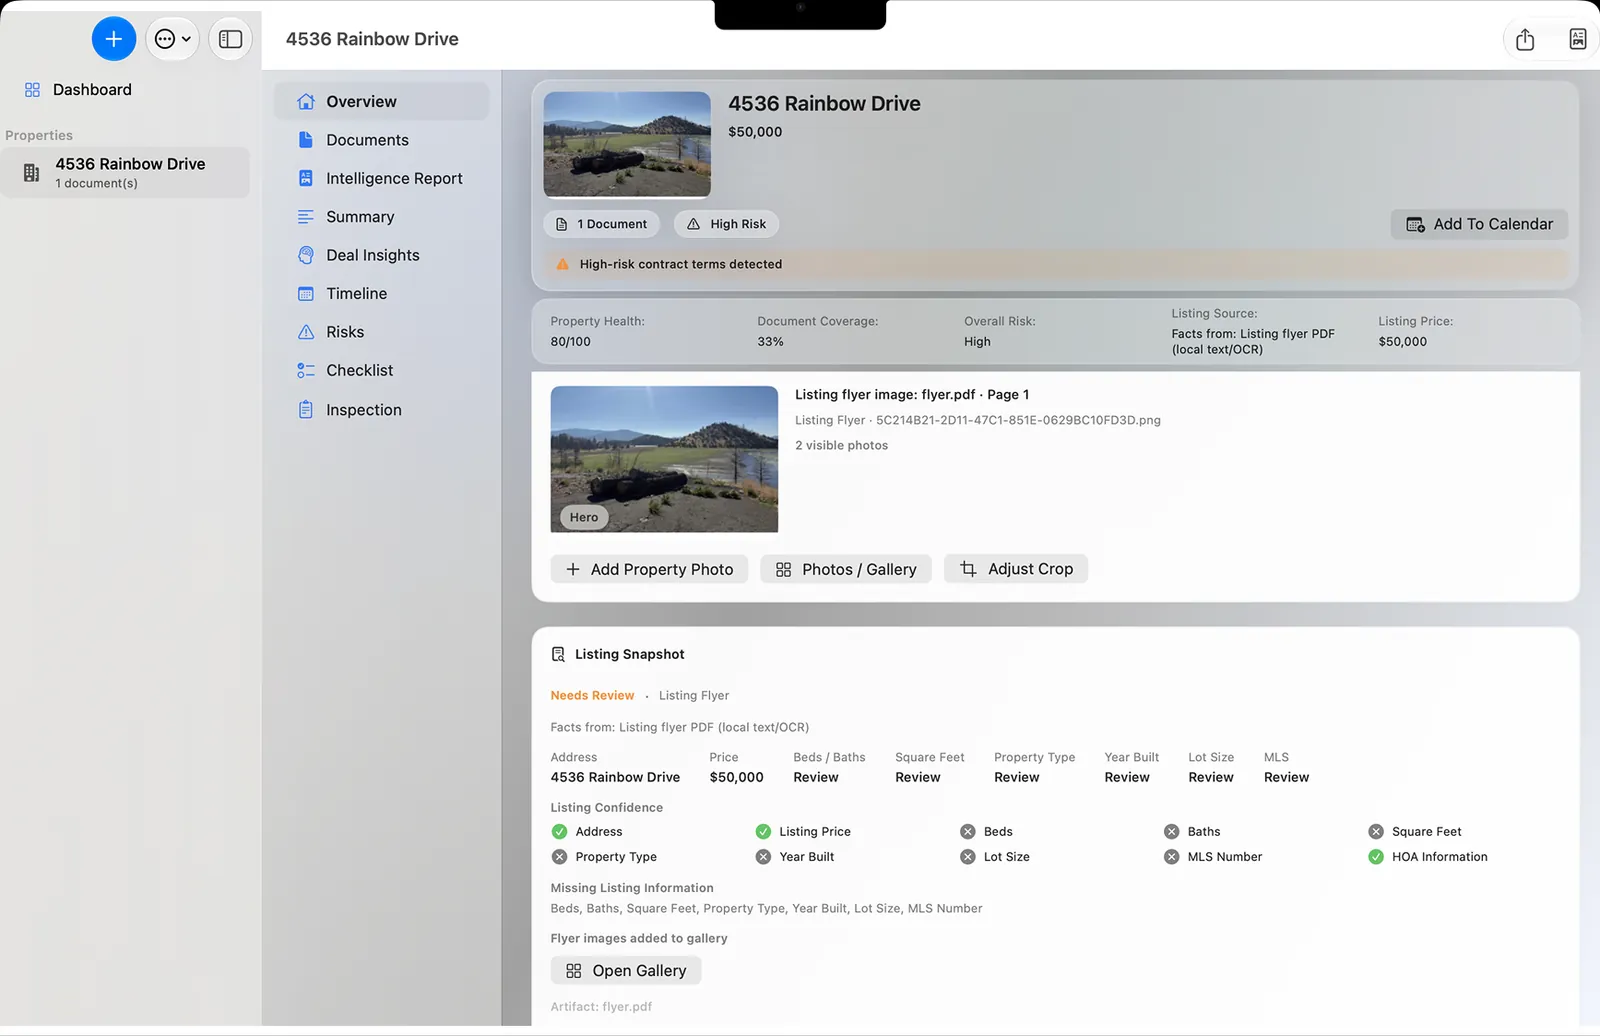Click the Square Feet confidence x icon
The height and width of the screenshot is (1036, 1600).
pos(1376,832)
